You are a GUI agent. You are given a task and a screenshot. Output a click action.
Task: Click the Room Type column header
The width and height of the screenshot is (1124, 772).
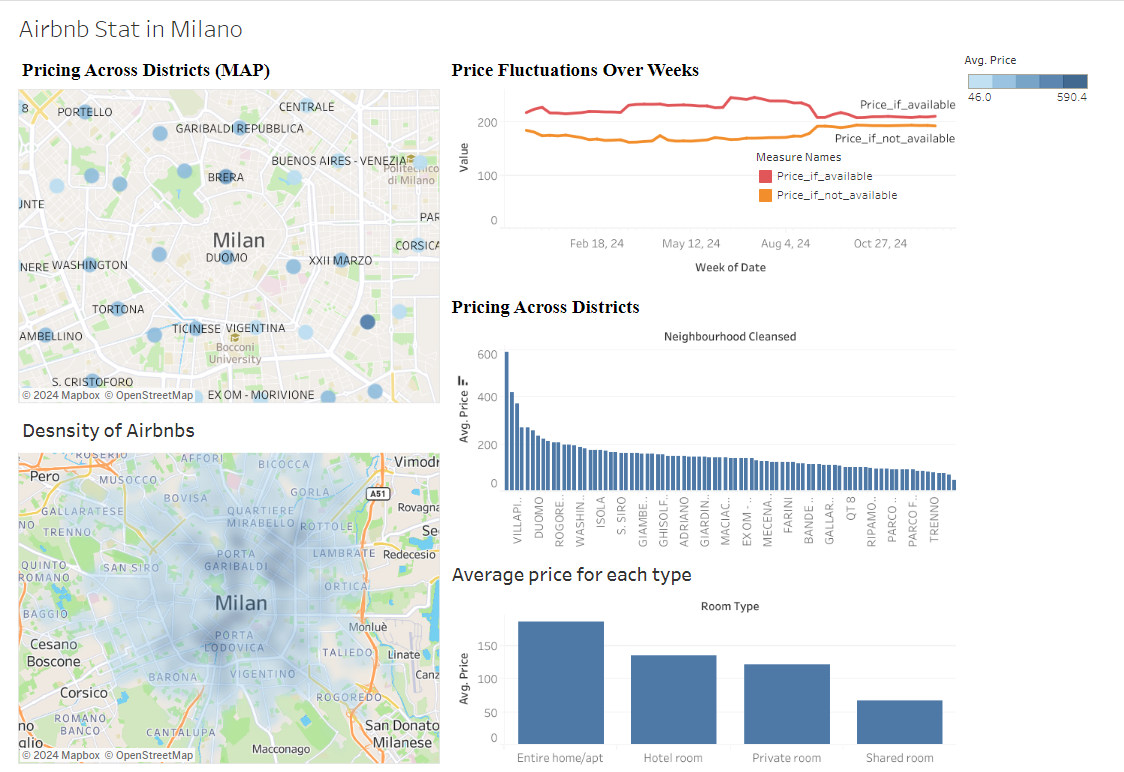[730, 606]
